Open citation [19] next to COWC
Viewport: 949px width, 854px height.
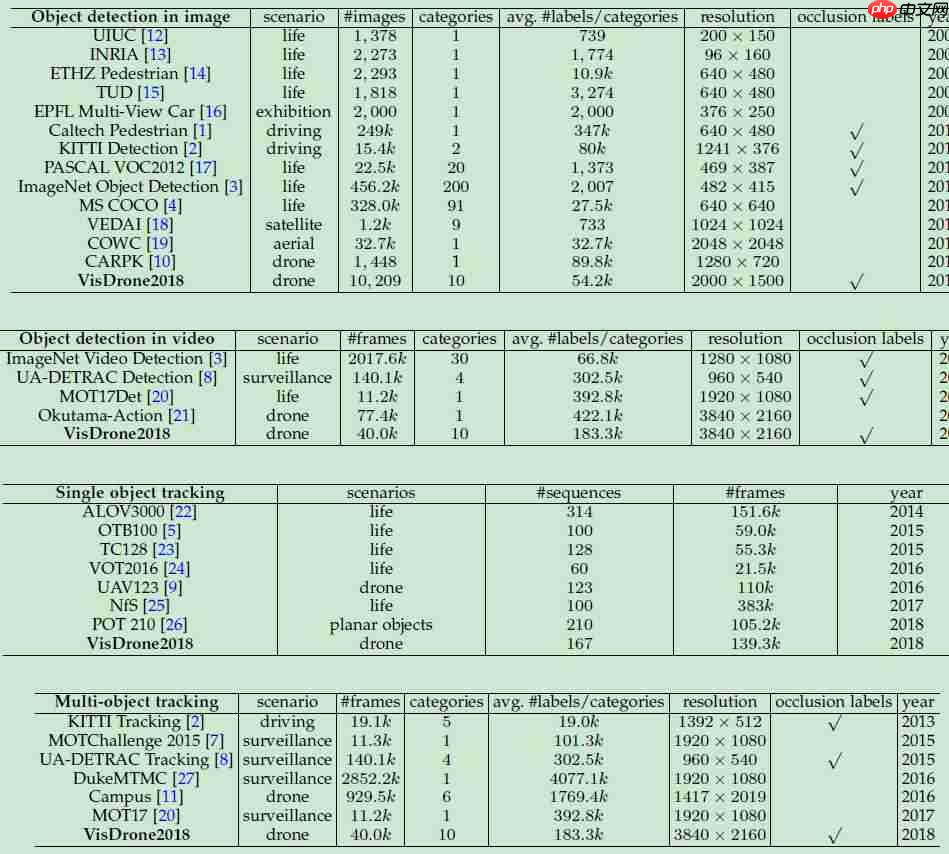point(160,243)
